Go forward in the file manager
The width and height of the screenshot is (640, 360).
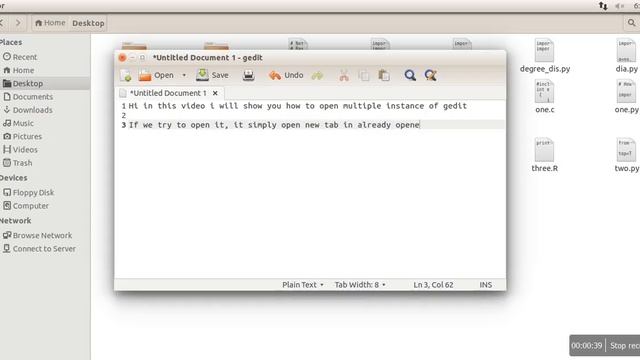coord(18,23)
